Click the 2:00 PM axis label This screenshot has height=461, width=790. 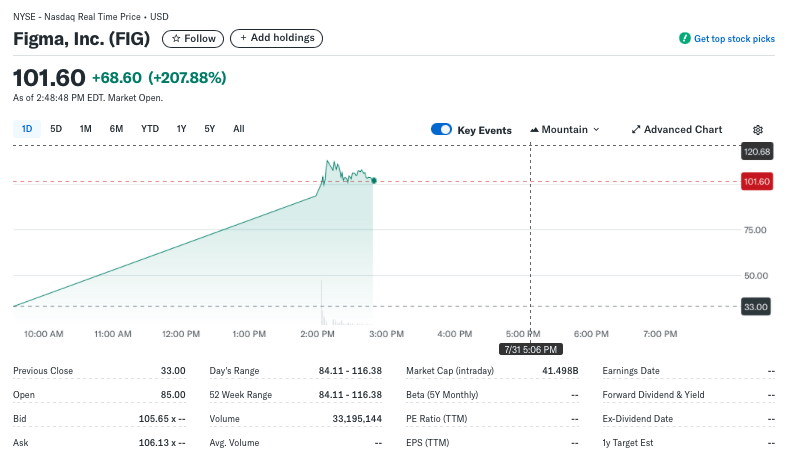[317, 334]
